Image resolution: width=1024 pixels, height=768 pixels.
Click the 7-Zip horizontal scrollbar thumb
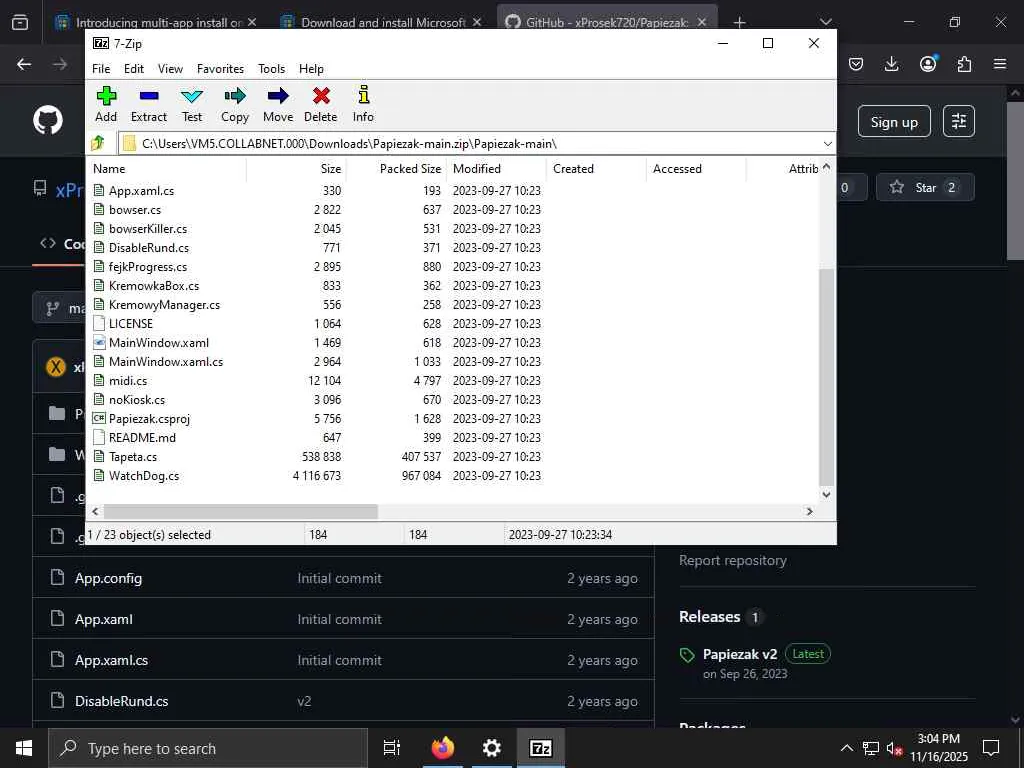point(240,511)
